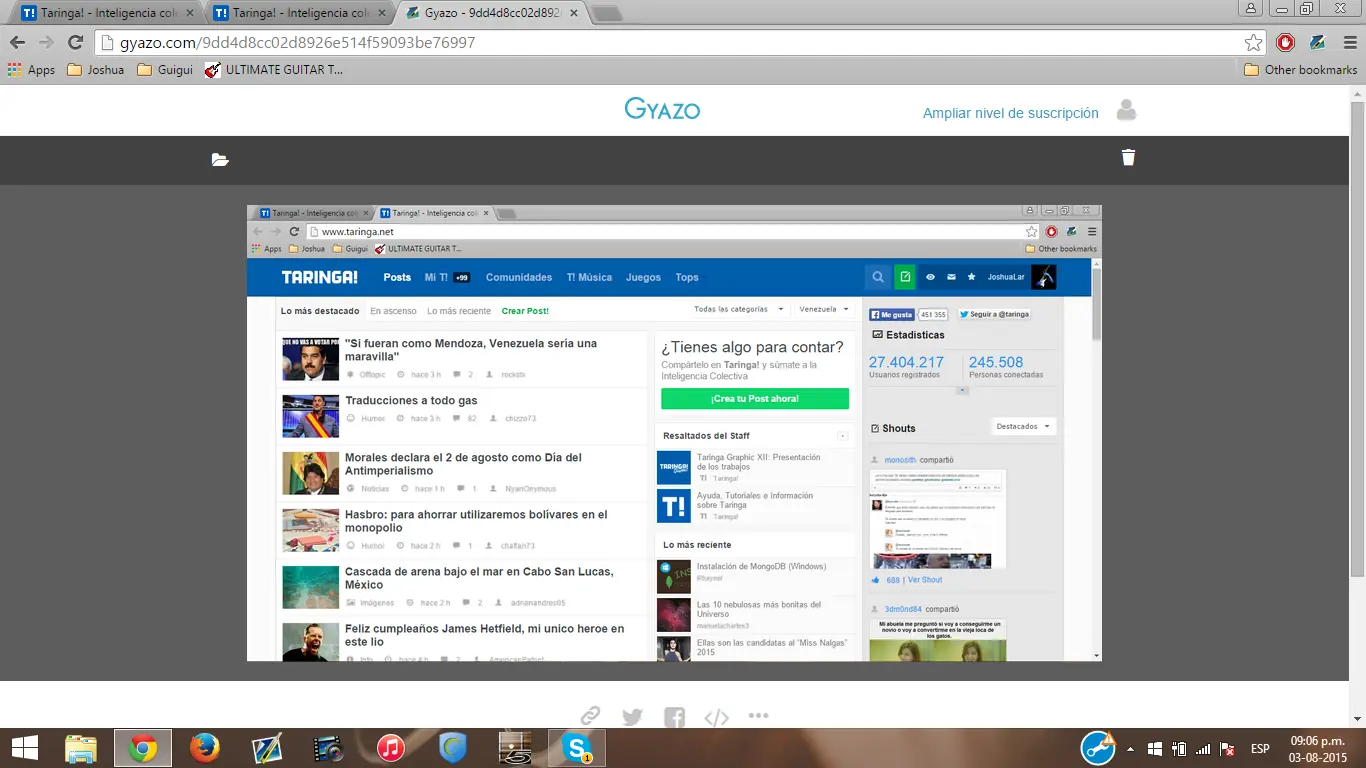Click the red Adblock extension icon
This screenshot has height=768, width=1366.
1286,43
